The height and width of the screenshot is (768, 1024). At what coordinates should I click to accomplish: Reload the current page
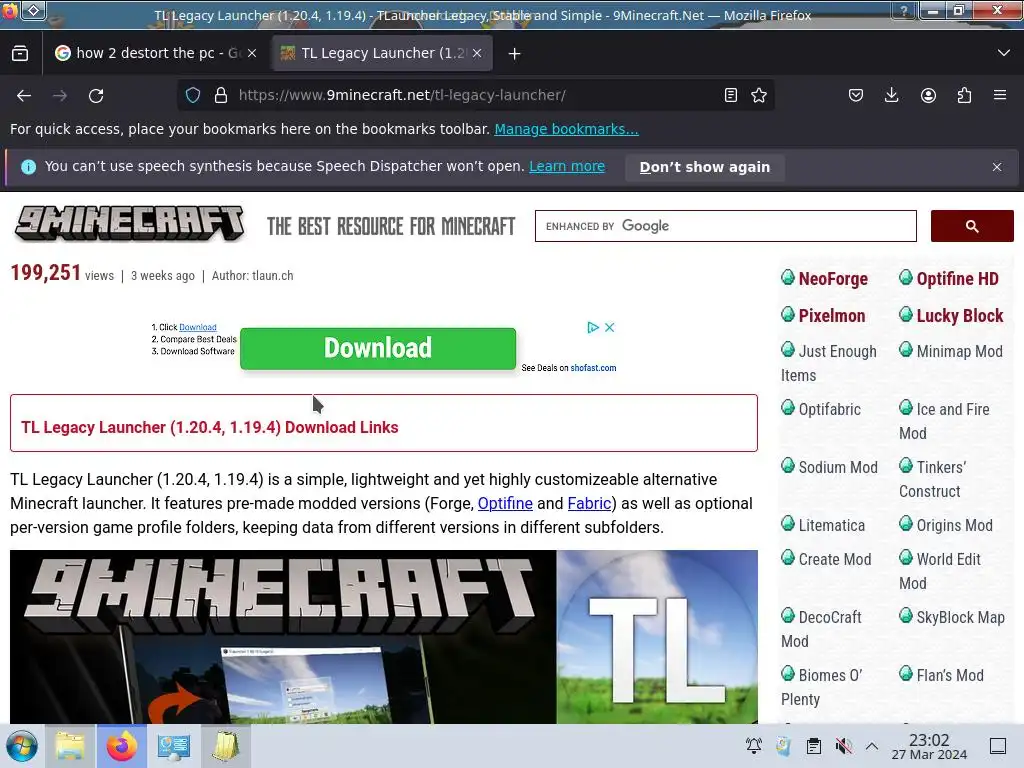click(x=96, y=95)
